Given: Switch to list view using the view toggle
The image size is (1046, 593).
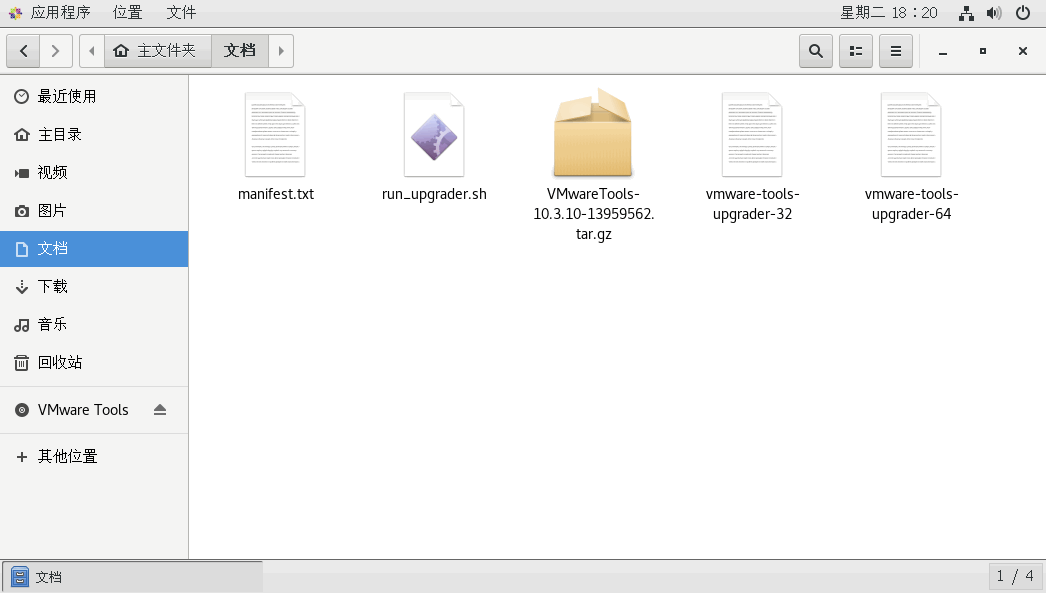Looking at the screenshot, I should coord(856,51).
